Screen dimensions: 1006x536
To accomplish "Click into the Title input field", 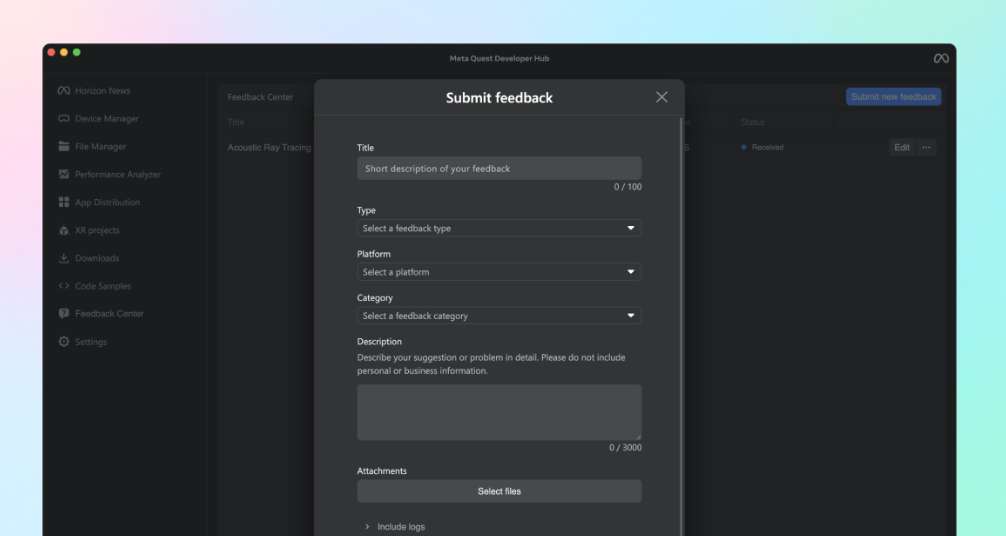I will coord(499,169).
